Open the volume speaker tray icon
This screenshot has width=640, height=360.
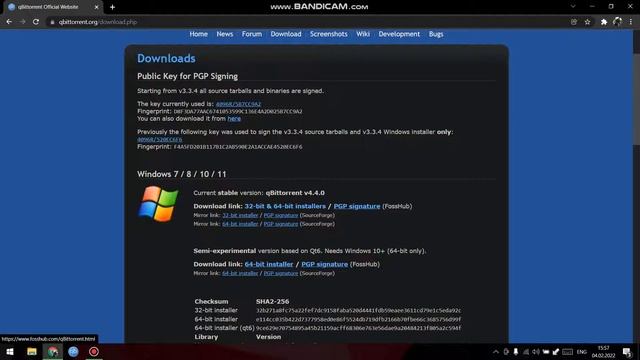tap(536, 352)
